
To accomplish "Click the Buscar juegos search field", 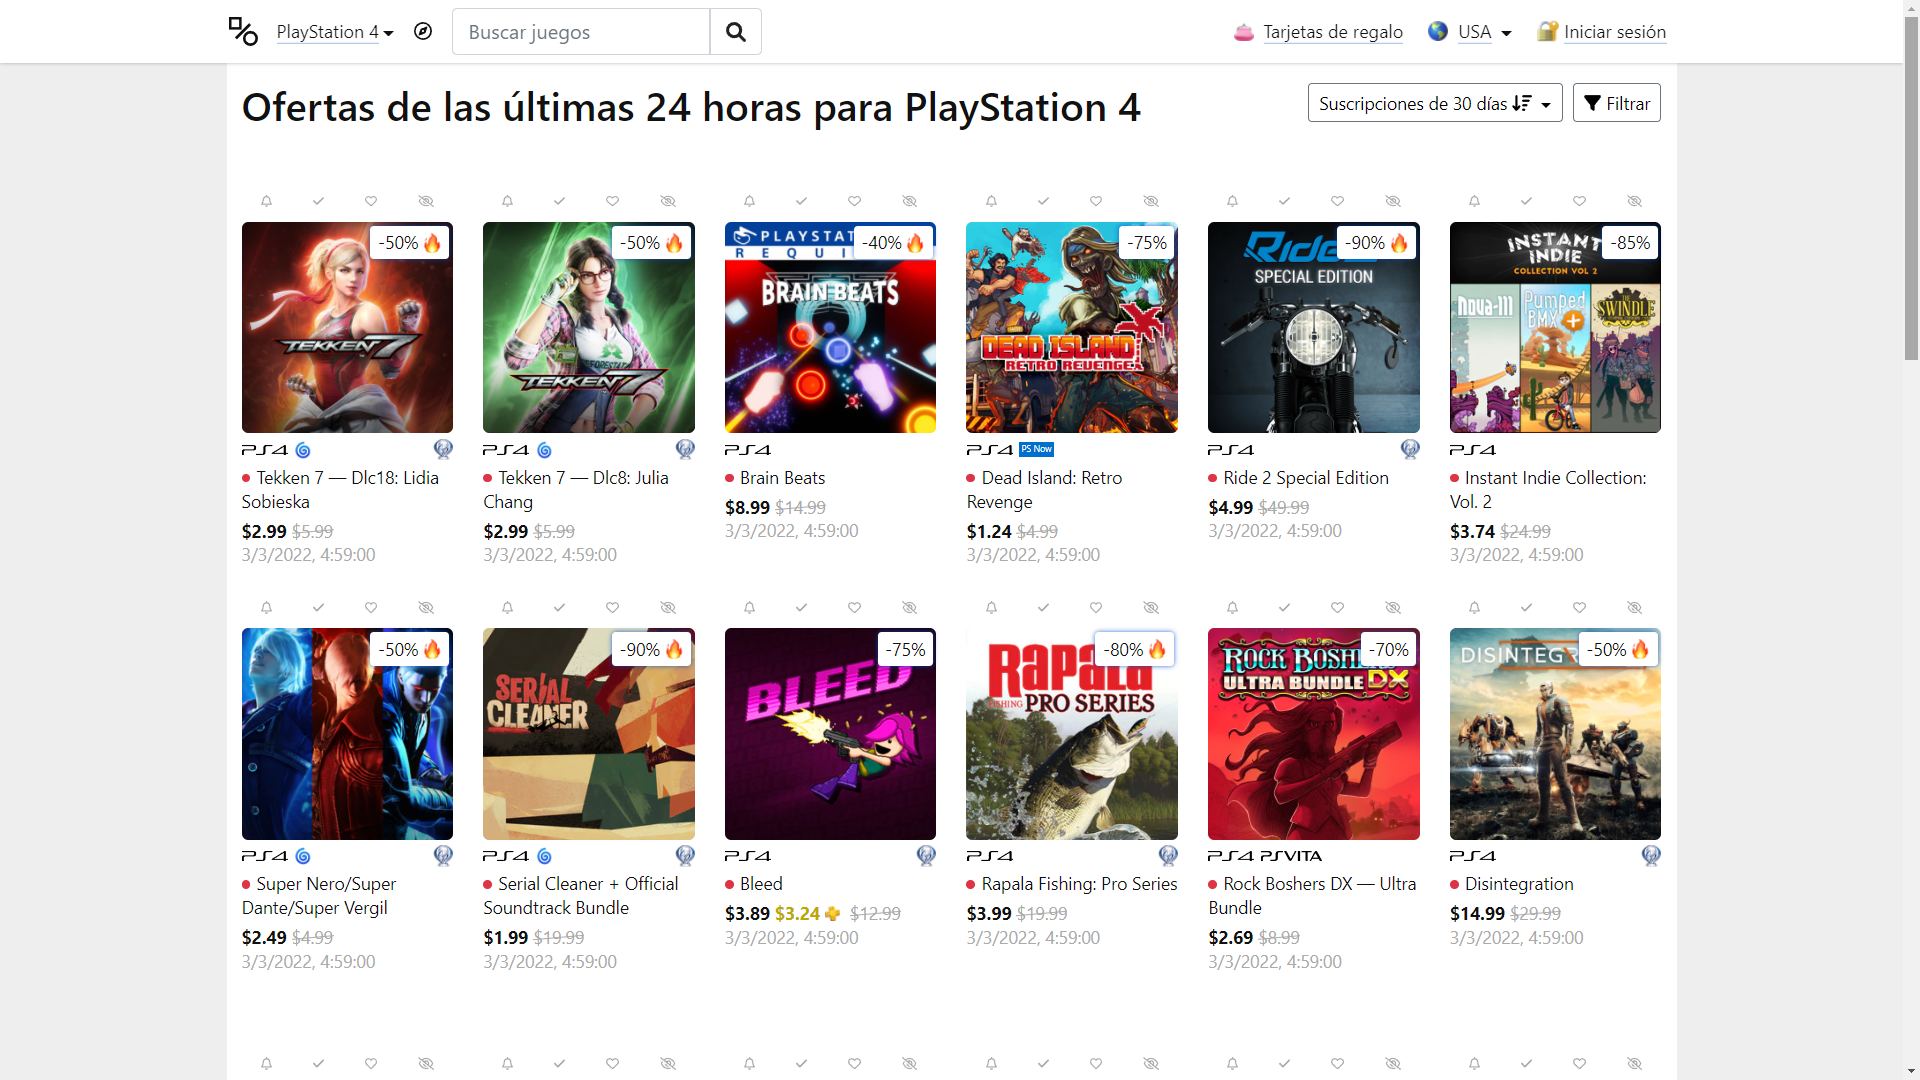I will tap(581, 32).
